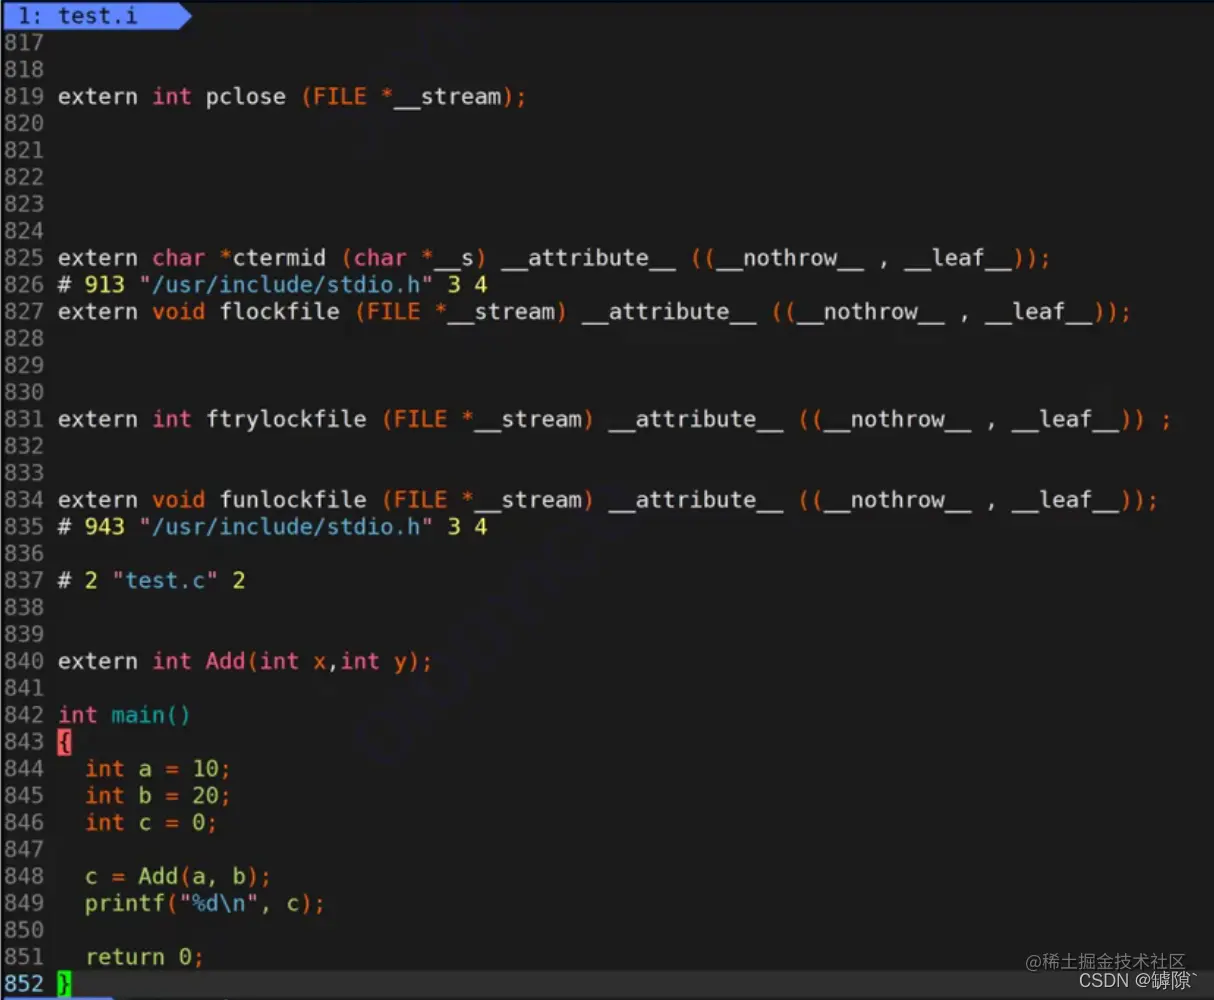The height and width of the screenshot is (1000, 1214).
Task: Click '__nothrow__' on line 831
Action: [897, 419]
